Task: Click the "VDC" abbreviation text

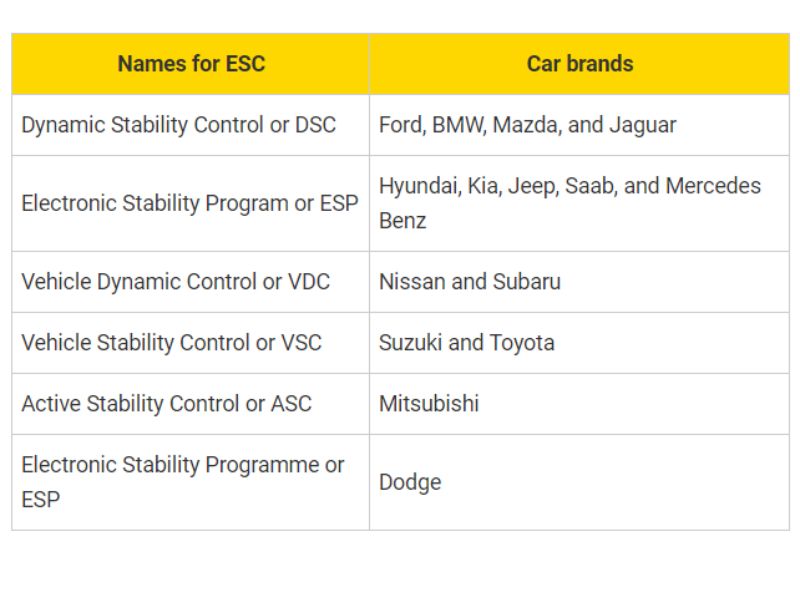Action: pyautogui.click(x=309, y=282)
